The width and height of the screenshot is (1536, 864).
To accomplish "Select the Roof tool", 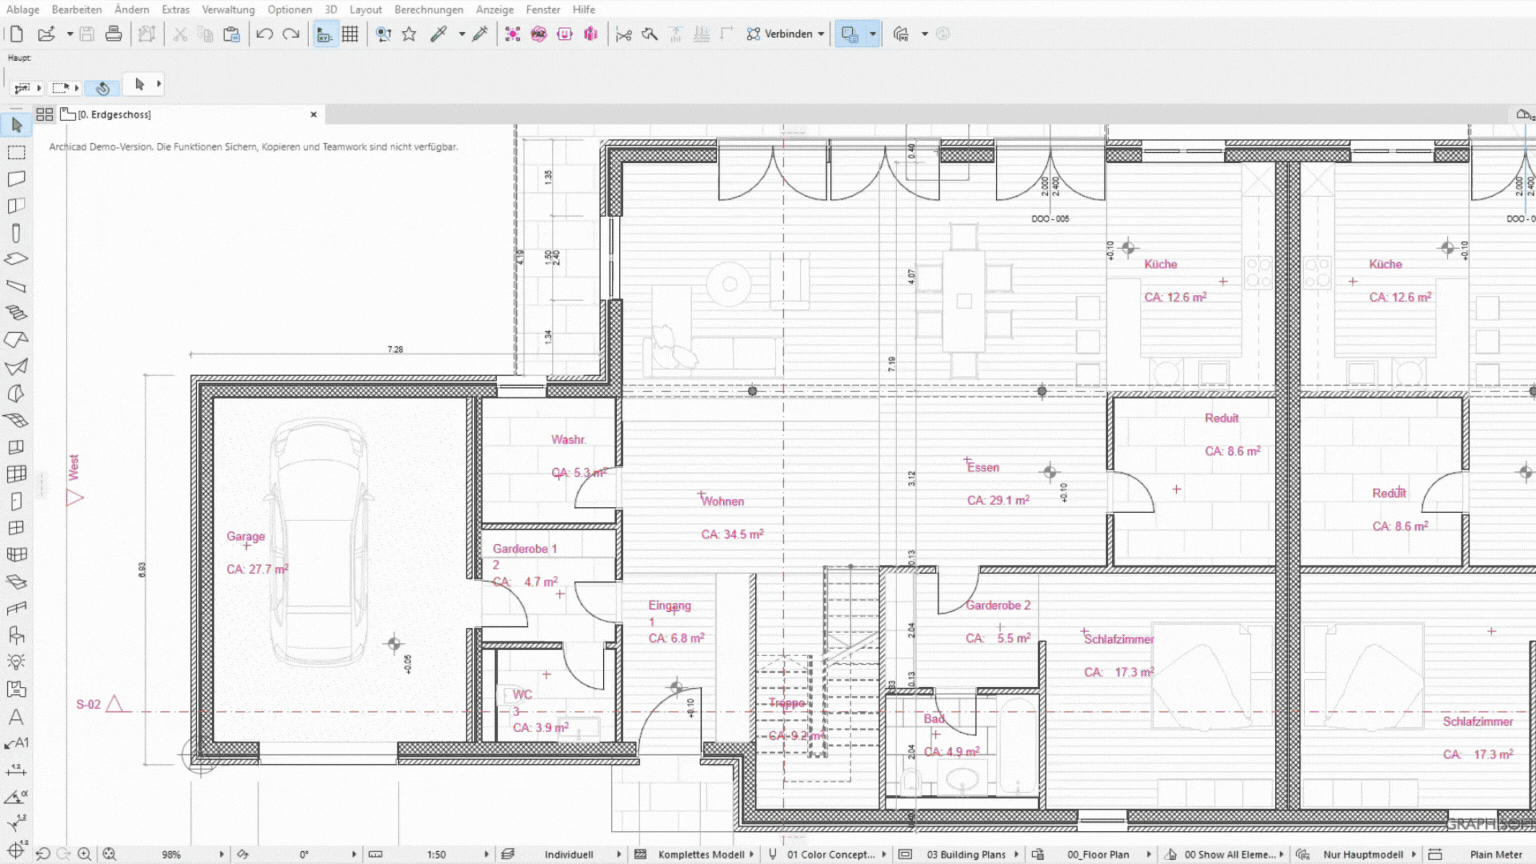I will [x=16, y=340].
